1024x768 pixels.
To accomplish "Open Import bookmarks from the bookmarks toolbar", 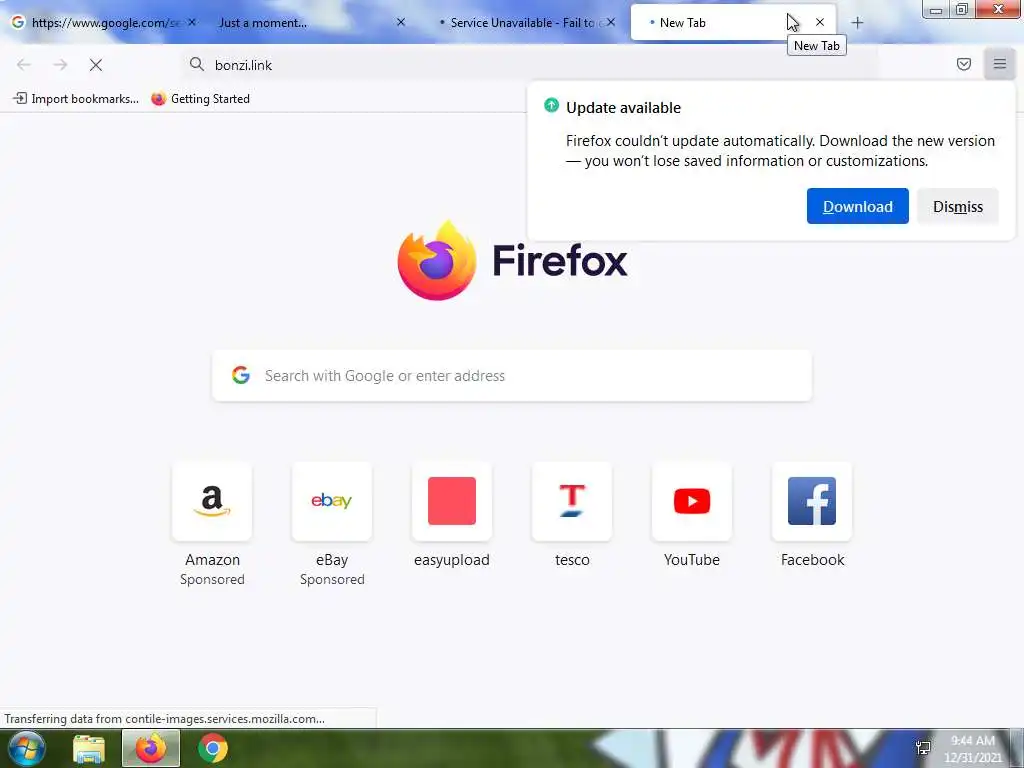I will 76,99.
